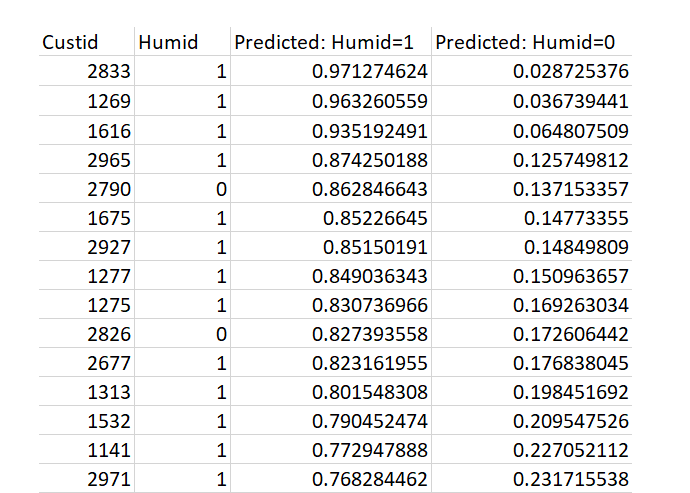
Task: Click the Humid value 0 for Custid 2790
Action: point(182,189)
